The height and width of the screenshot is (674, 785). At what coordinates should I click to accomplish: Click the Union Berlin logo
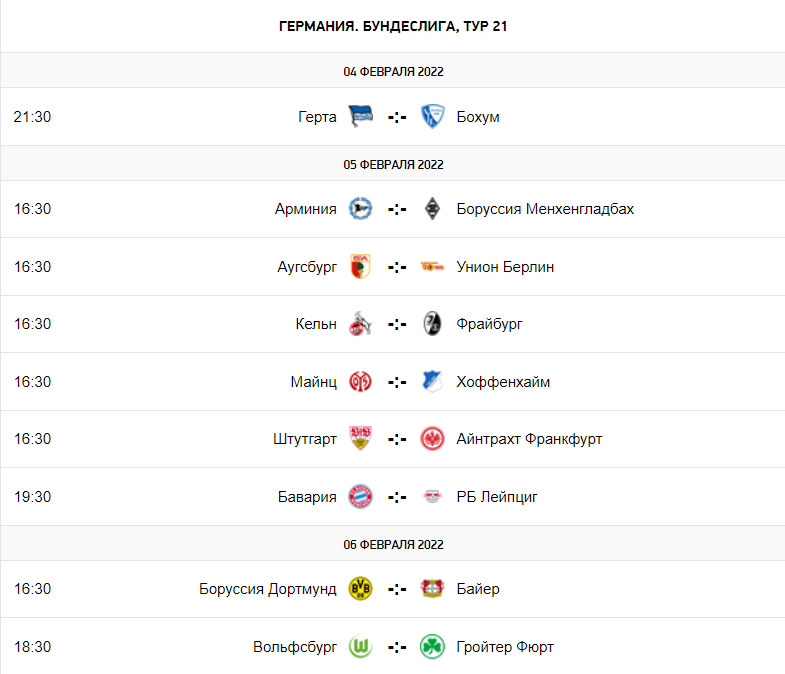(432, 267)
